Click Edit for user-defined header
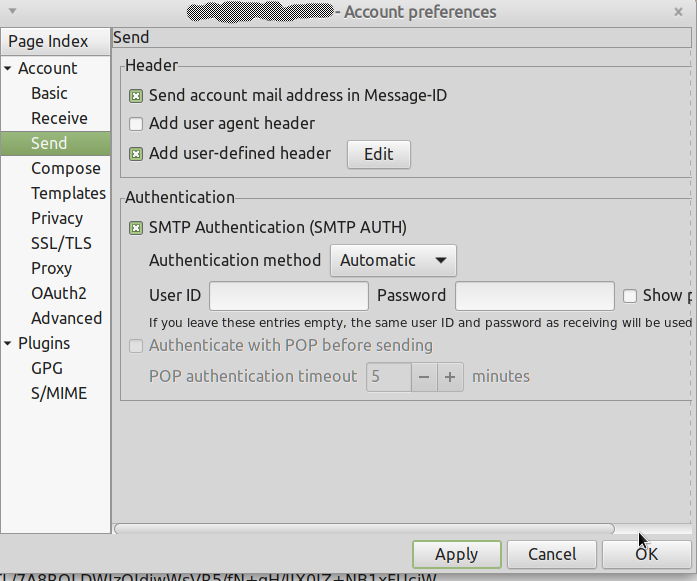Image resolution: width=697 pixels, height=581 pixels. 378,154
